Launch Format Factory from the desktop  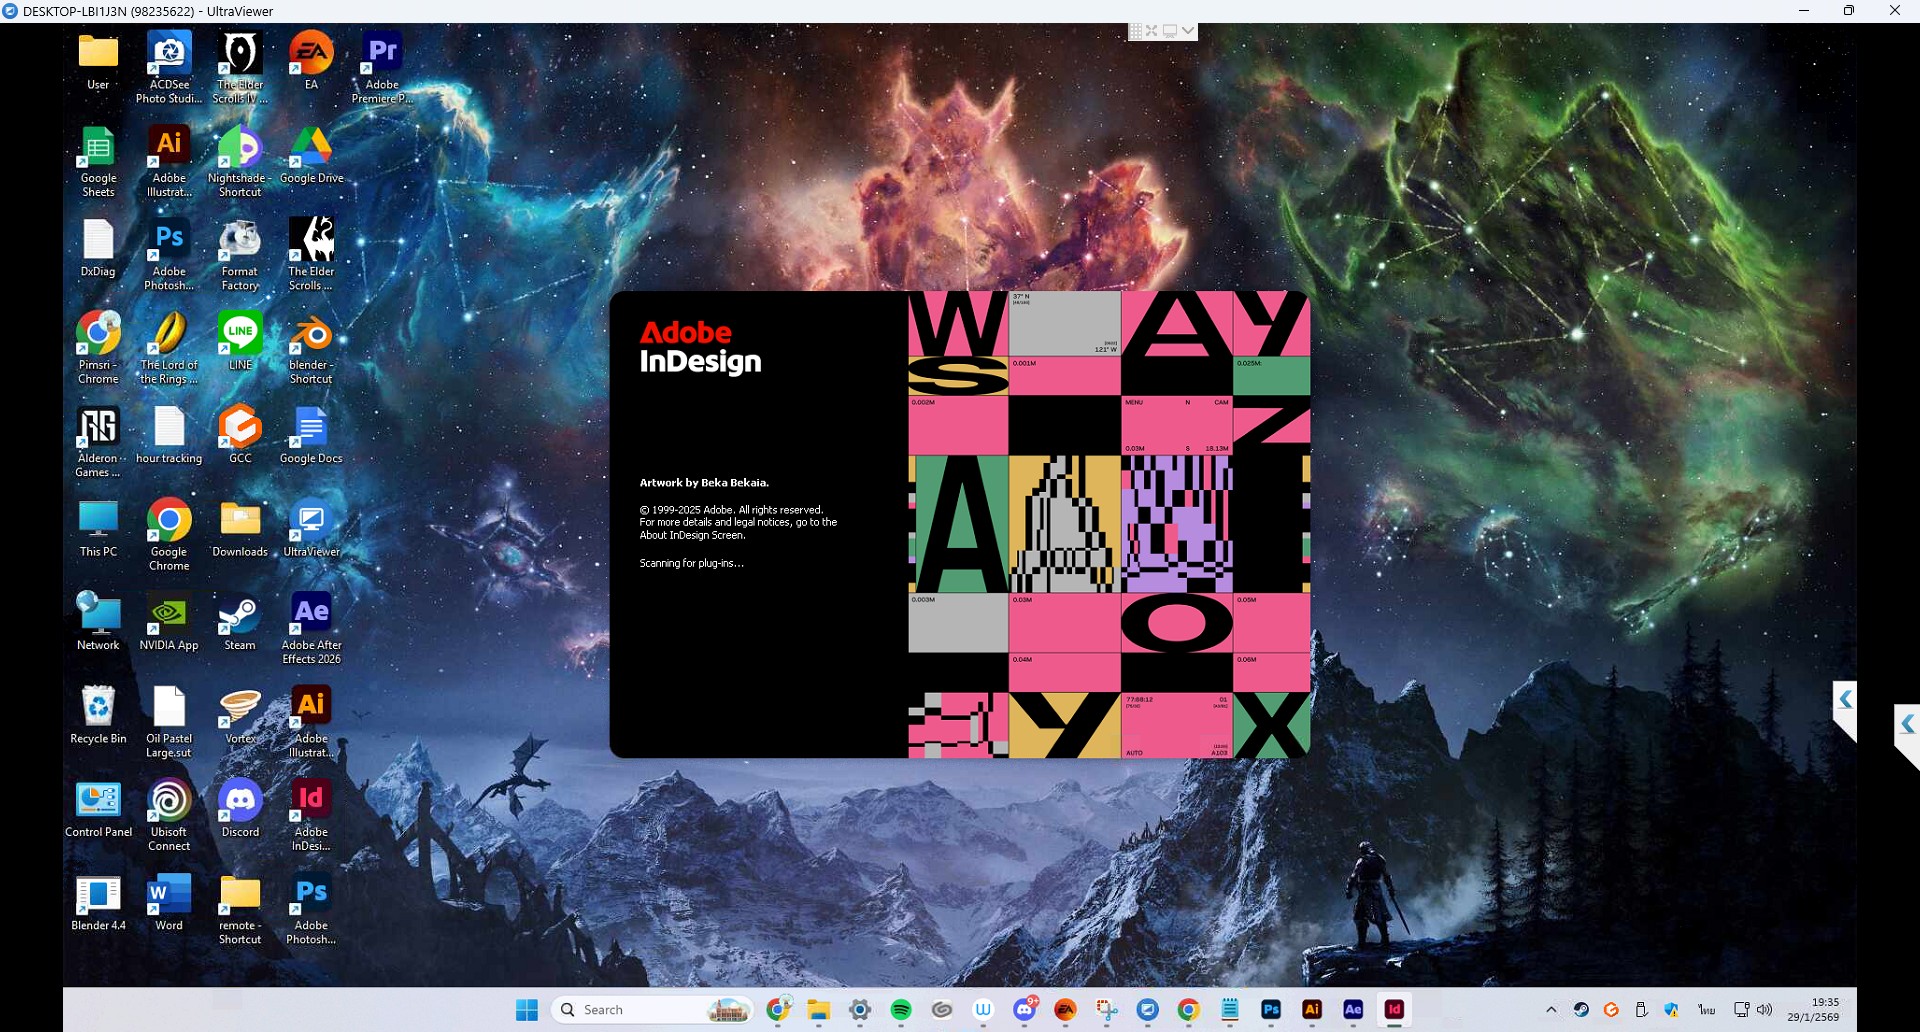(x=240, y=255)
